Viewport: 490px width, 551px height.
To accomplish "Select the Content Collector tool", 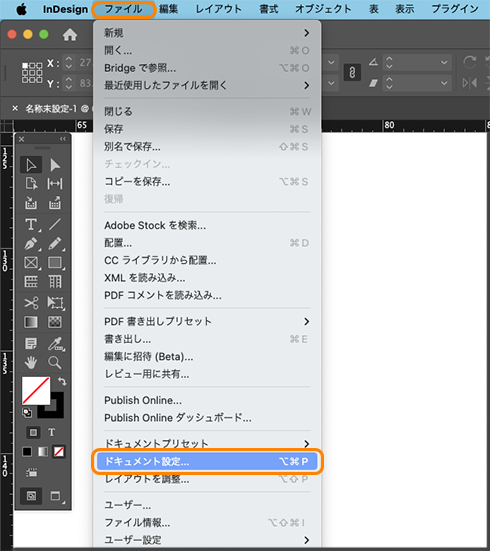I will 31,203.
